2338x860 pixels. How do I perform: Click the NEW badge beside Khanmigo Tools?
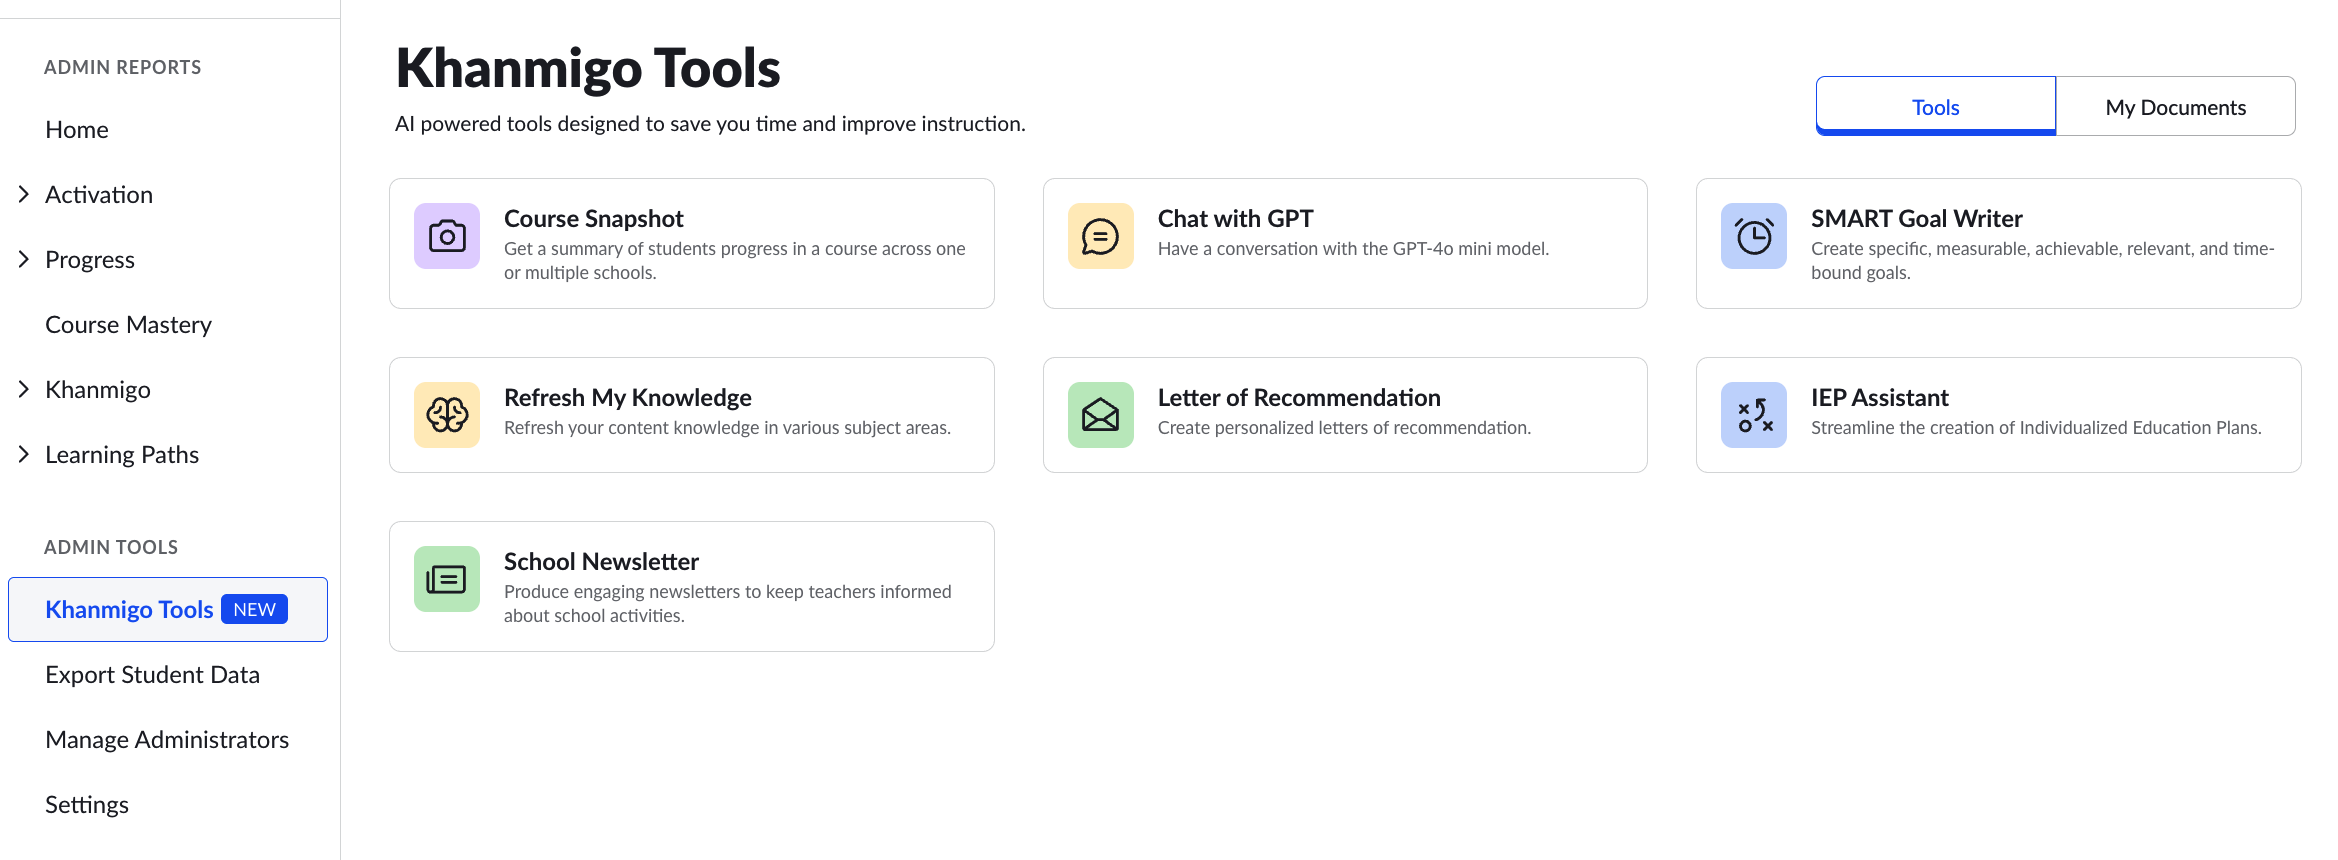coord(254,609)
